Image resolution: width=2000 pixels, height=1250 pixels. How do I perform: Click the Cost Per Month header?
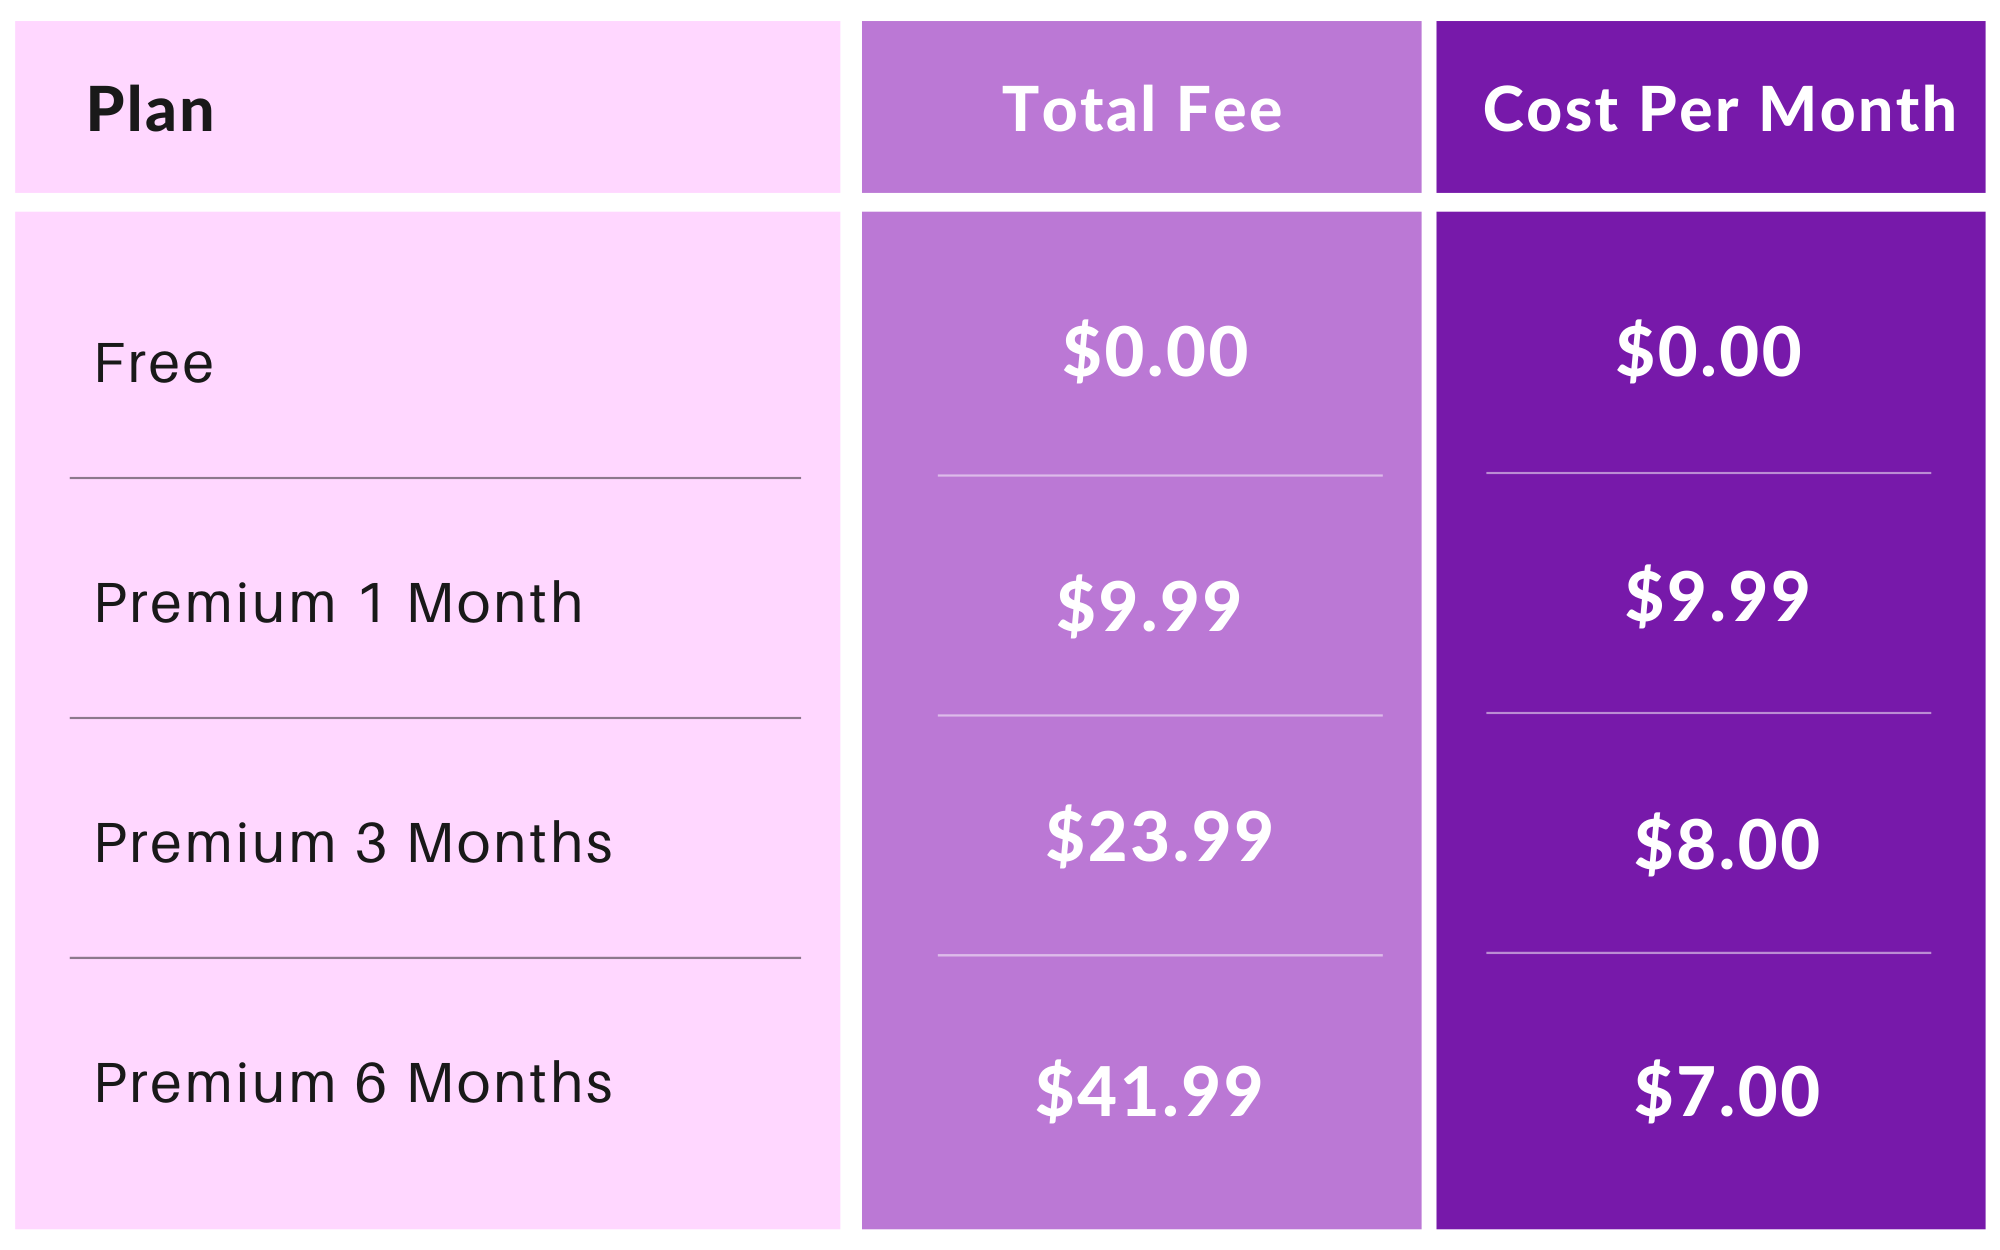pos(1719,109)
